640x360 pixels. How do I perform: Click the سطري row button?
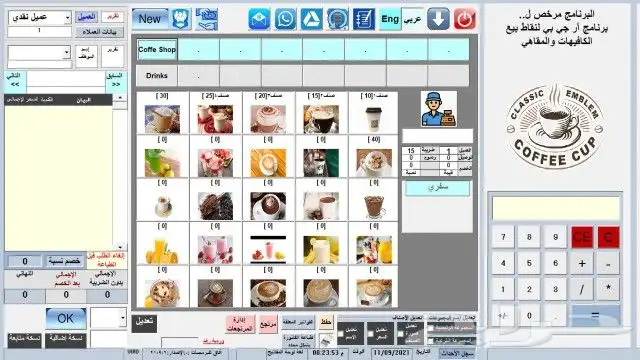click(x=438, y=188)
